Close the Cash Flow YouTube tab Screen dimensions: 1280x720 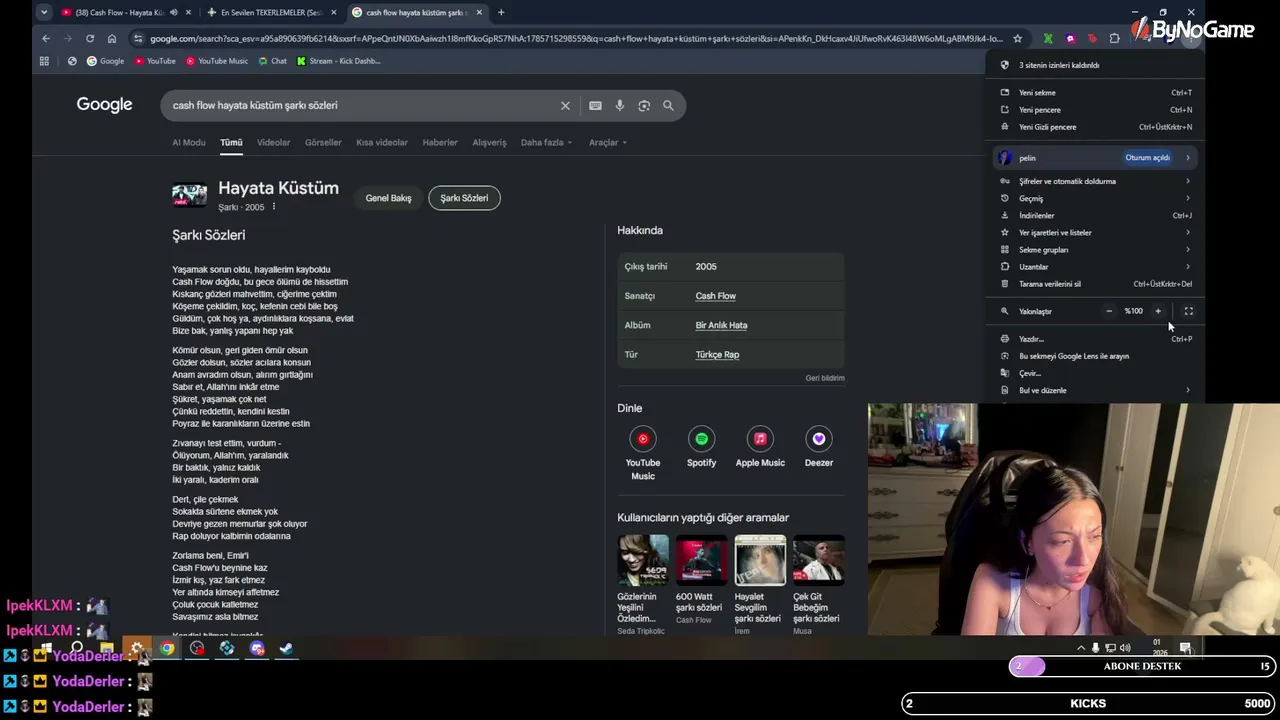coord(188,12)
